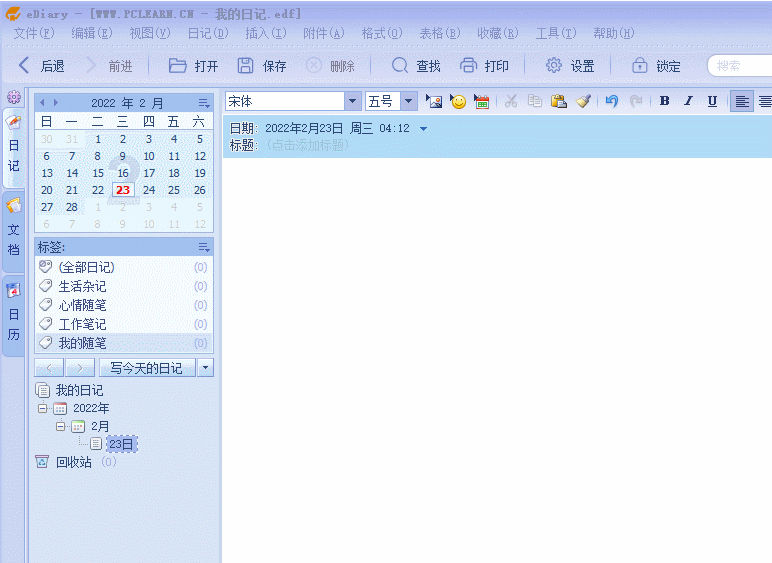Screen dimensions: 772x563
Task: Toggle italic formatting
Action: [x=688, y=101]
